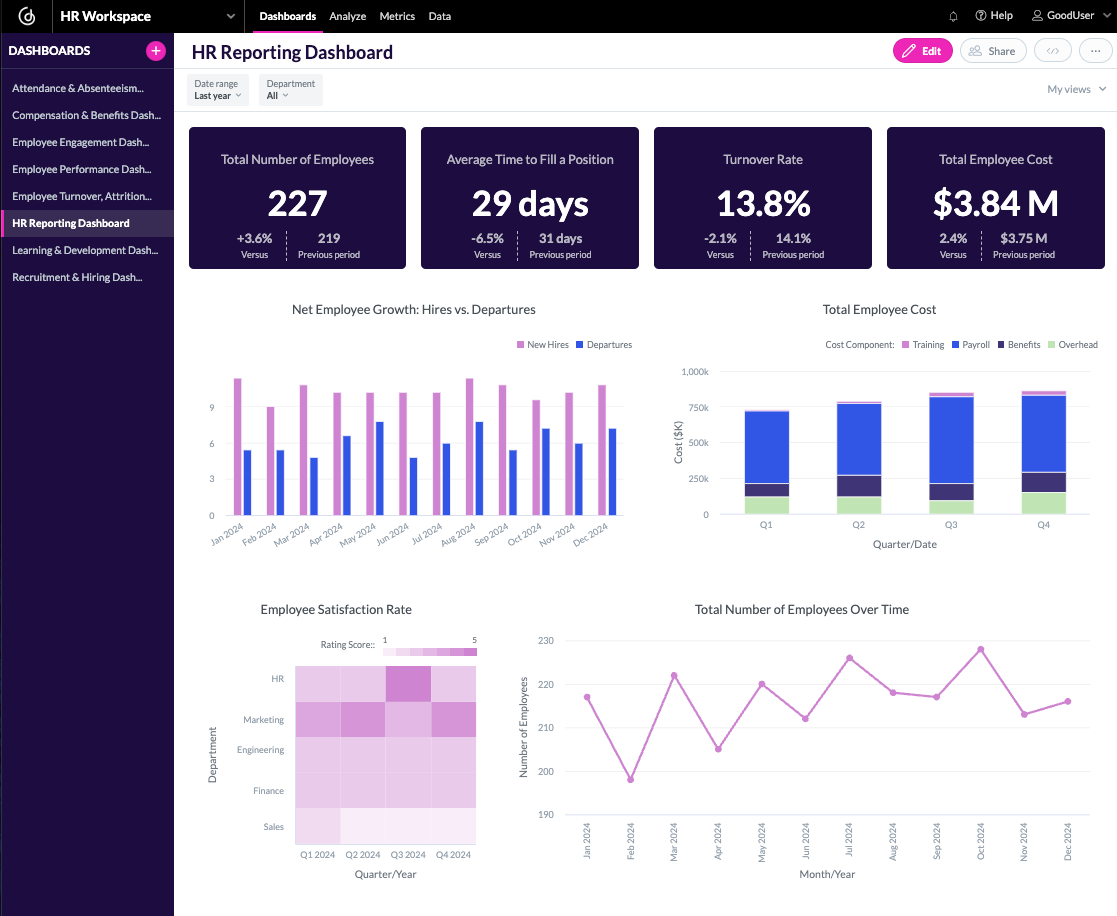Open the Date range filter dropdown
The height and width of the screenshot is (916, 1117).
(217, 89)
